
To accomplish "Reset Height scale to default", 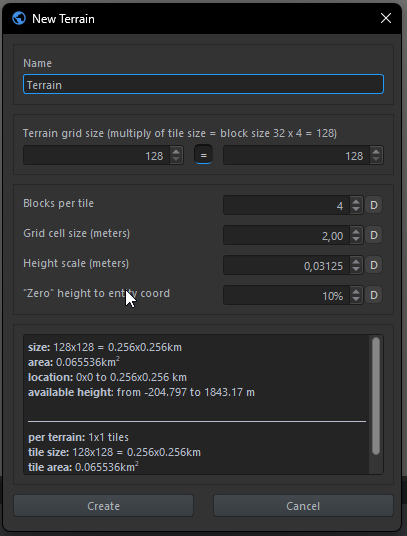I will [x=374, y=265].
